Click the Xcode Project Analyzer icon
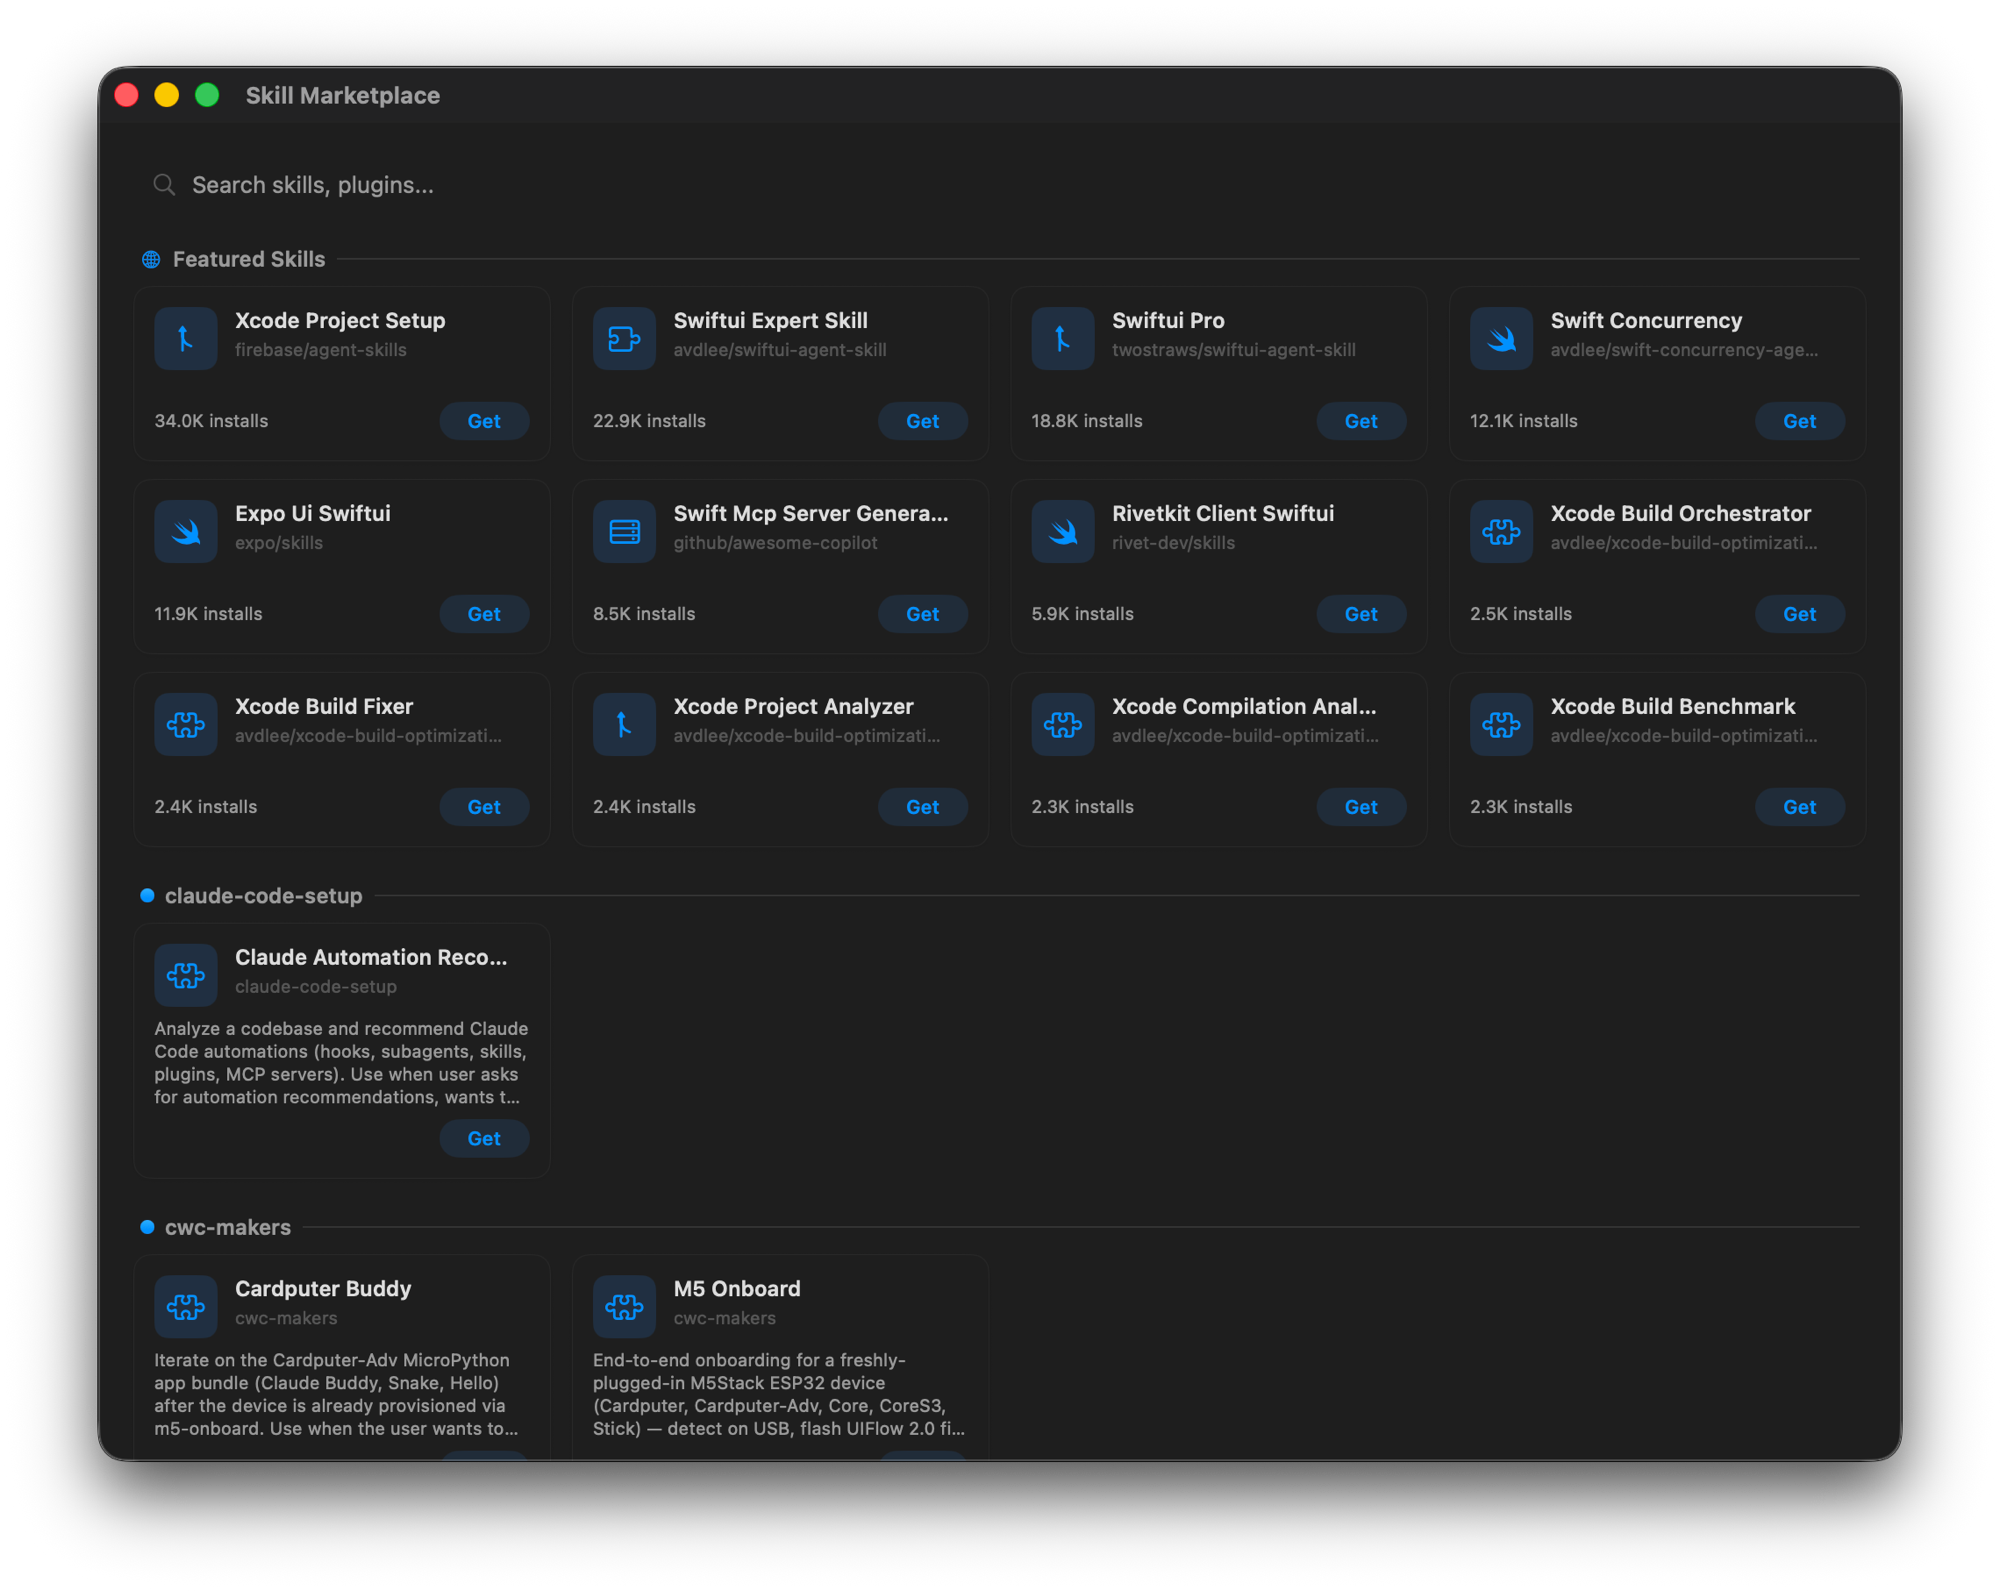This screenshot has width=2000, height=1591. [x=624, y=724]
